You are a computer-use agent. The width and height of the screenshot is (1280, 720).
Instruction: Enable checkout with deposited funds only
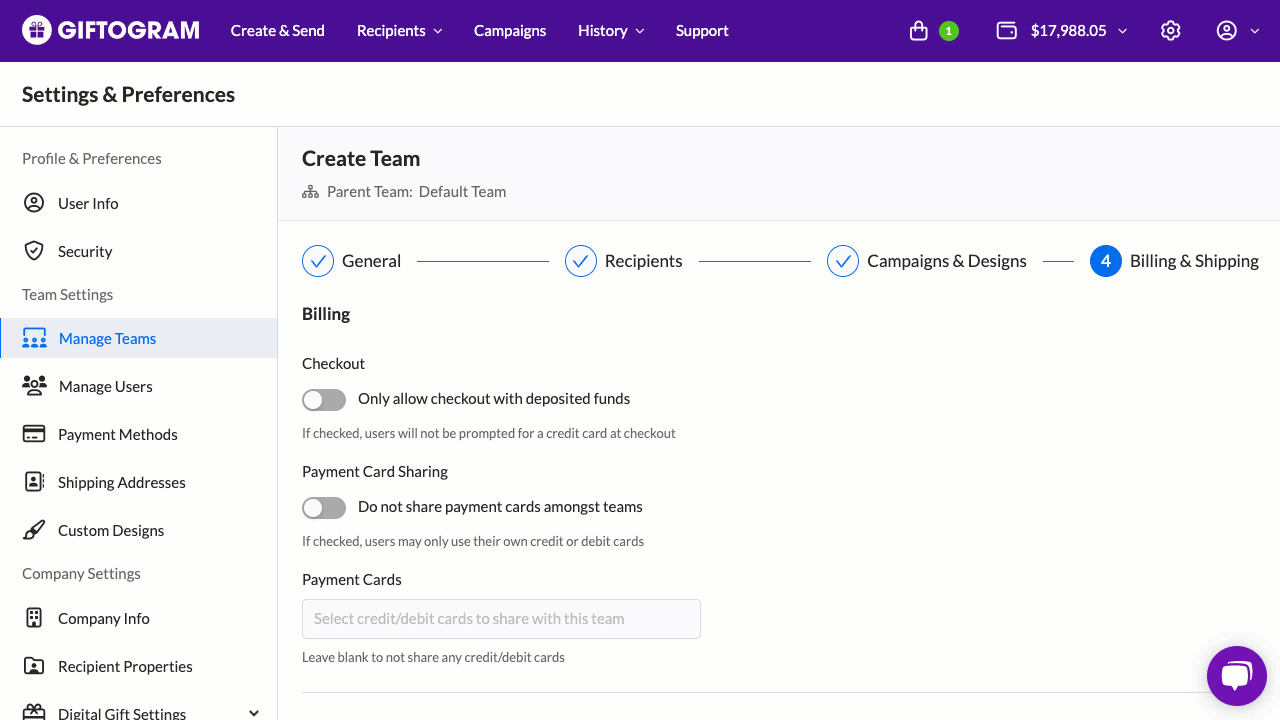(x=324, y=399)
